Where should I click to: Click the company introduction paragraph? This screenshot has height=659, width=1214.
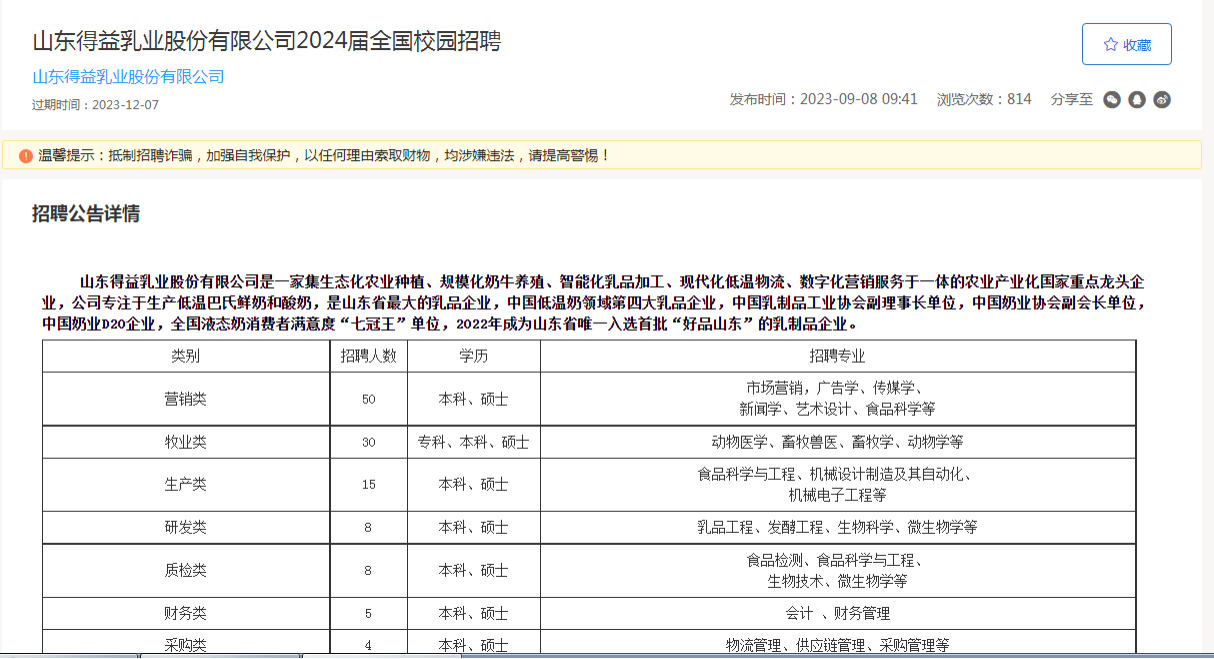point(594,303)
